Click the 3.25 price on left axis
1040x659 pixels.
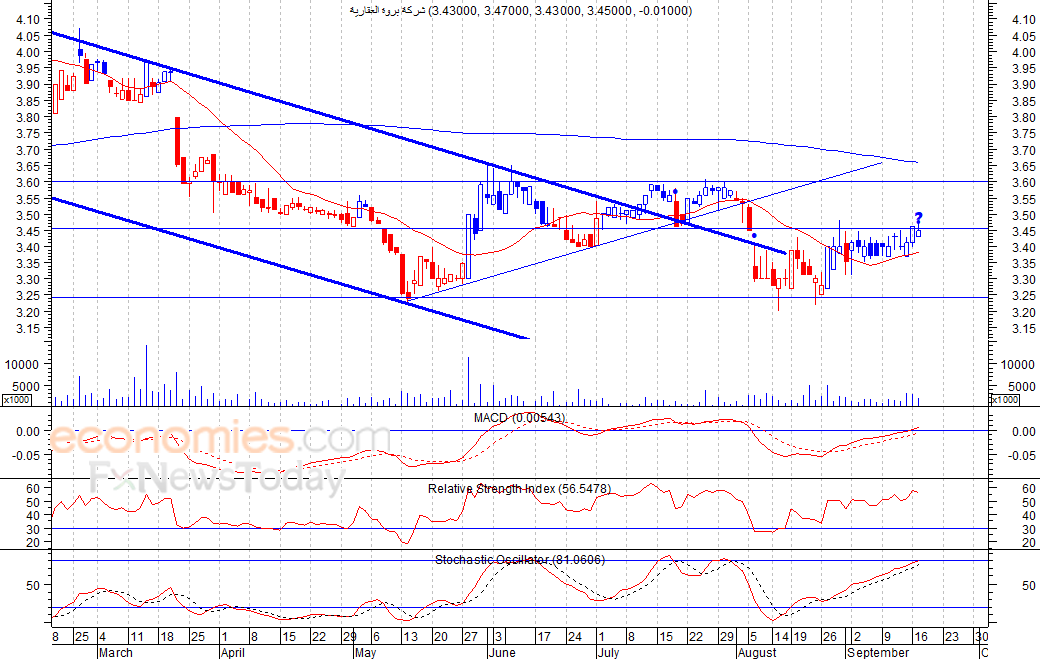(x=28, y=296)
